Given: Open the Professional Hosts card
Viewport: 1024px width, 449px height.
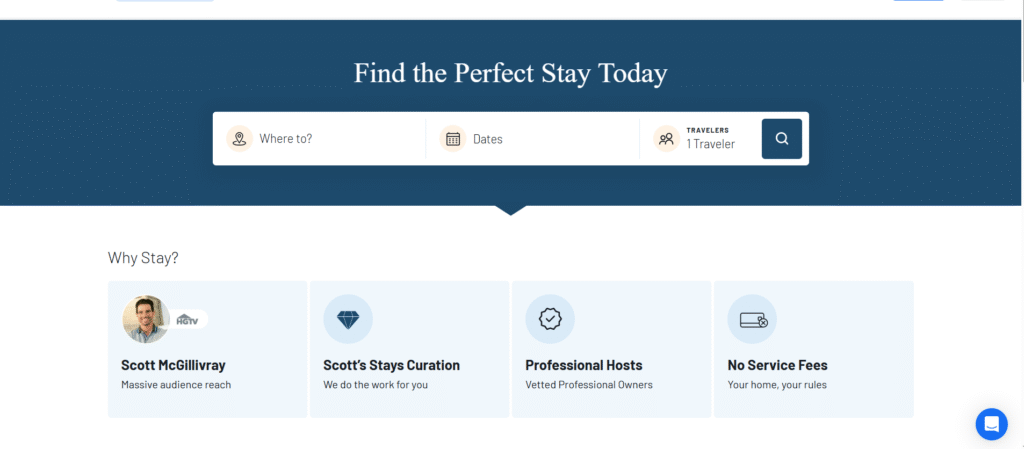Looking at the screenshot, I should click(611, 349).
